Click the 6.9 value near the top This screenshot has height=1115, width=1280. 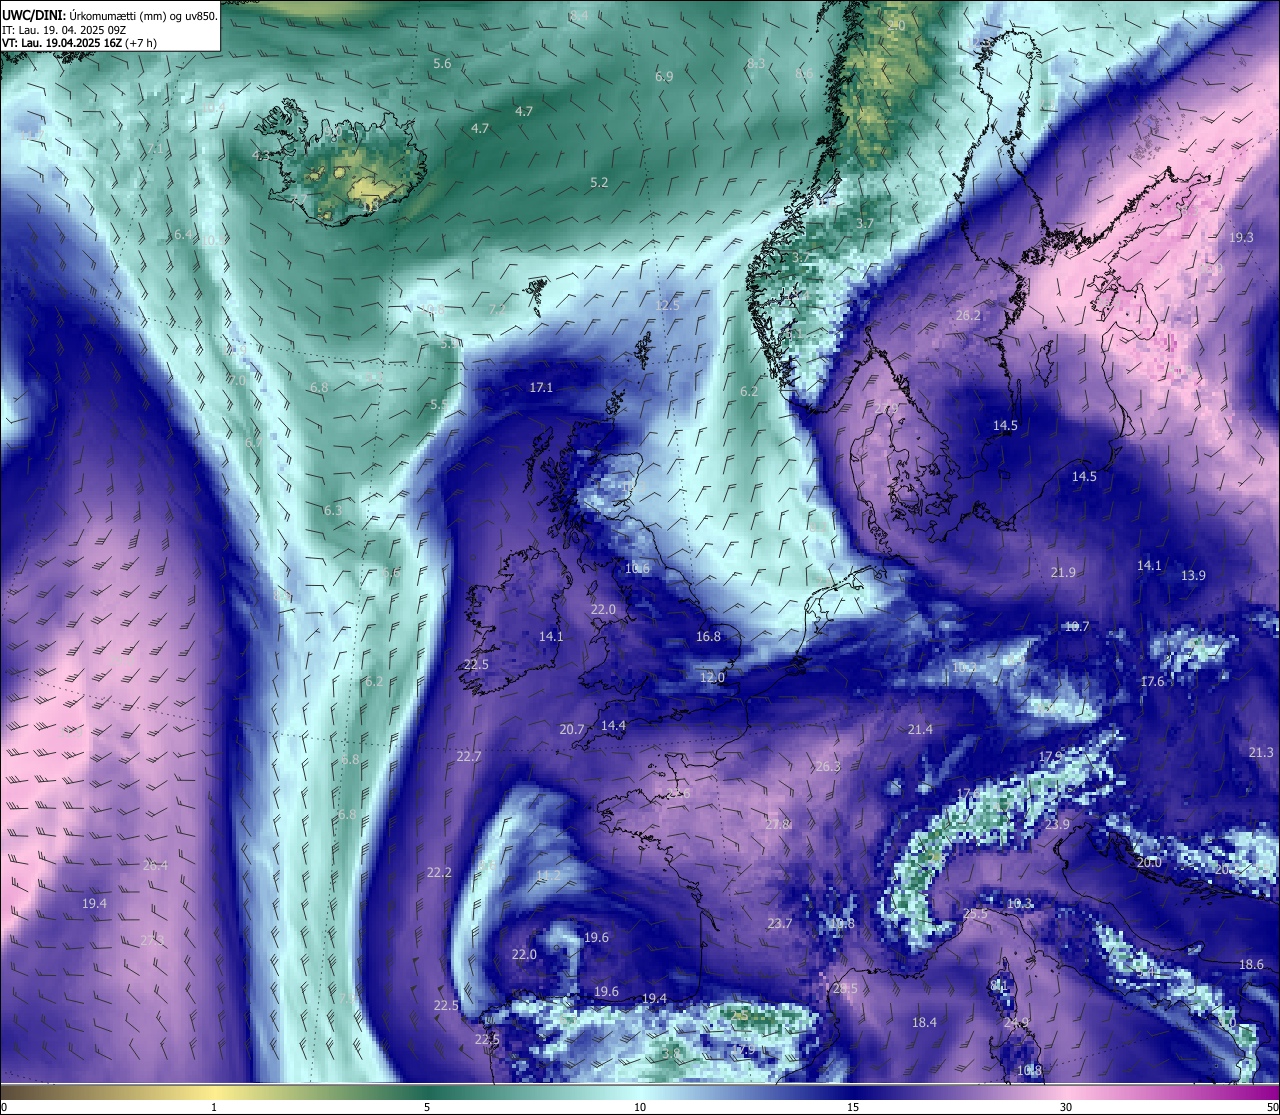(x=664, y=76)
